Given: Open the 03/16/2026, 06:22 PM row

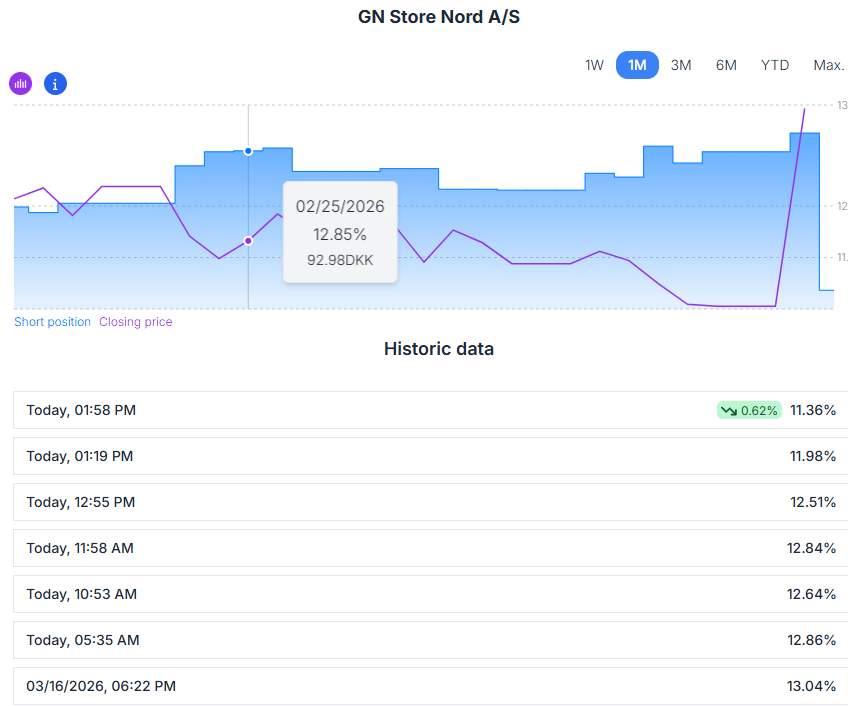Looking at the screenshot, I should [430, 686].
